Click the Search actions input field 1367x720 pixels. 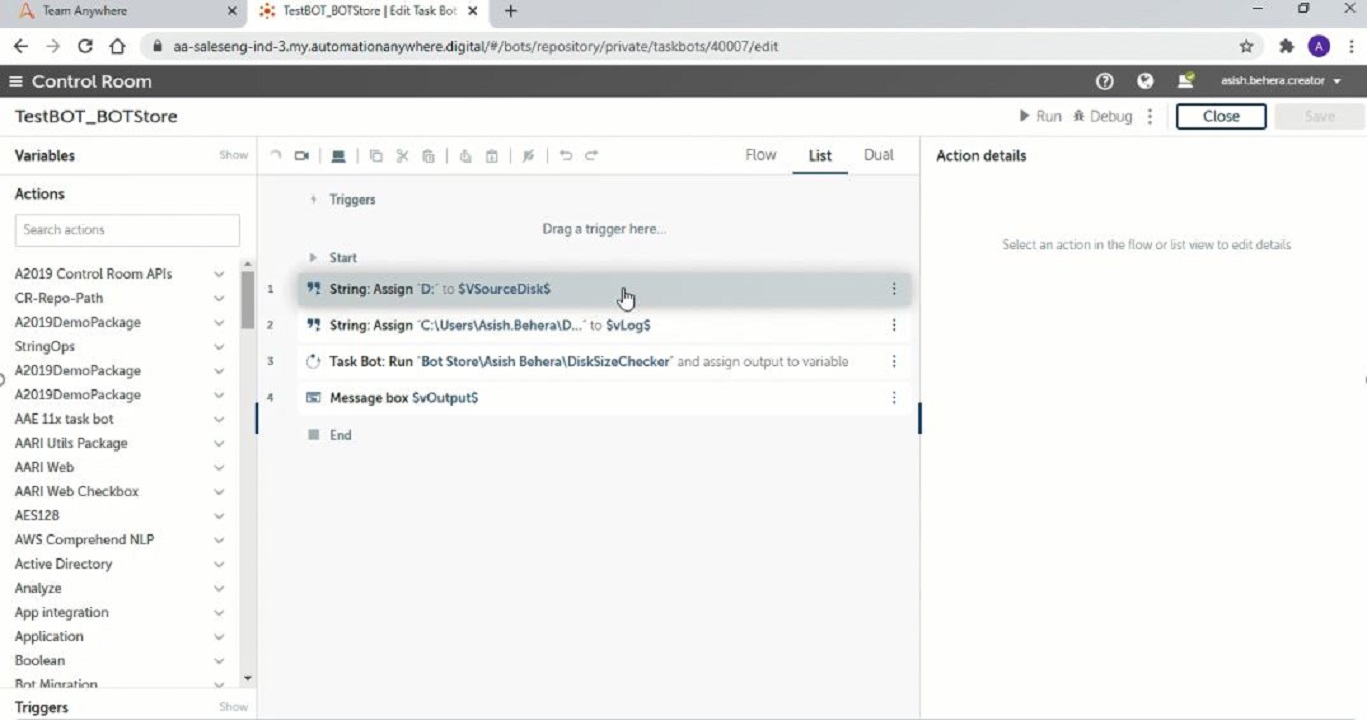coord(127,230)
